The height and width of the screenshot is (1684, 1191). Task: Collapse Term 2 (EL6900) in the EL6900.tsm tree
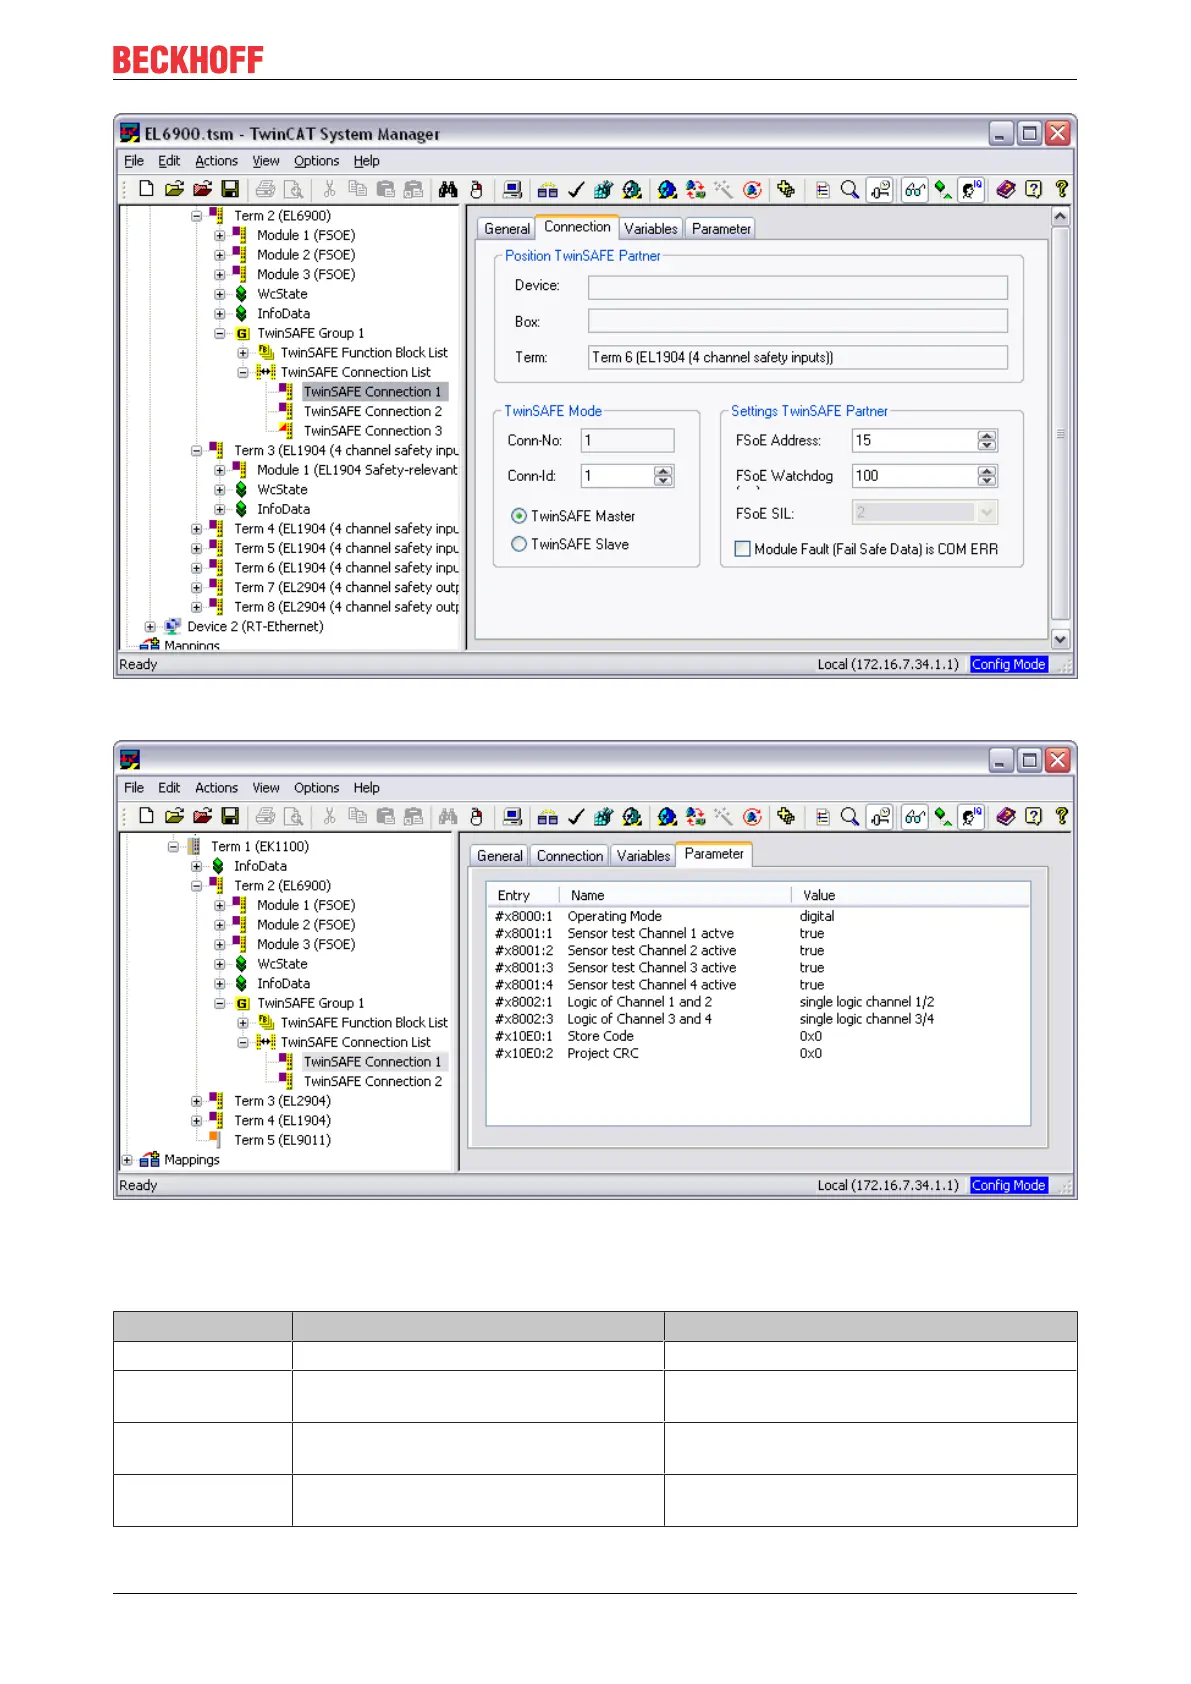(197, 216)
